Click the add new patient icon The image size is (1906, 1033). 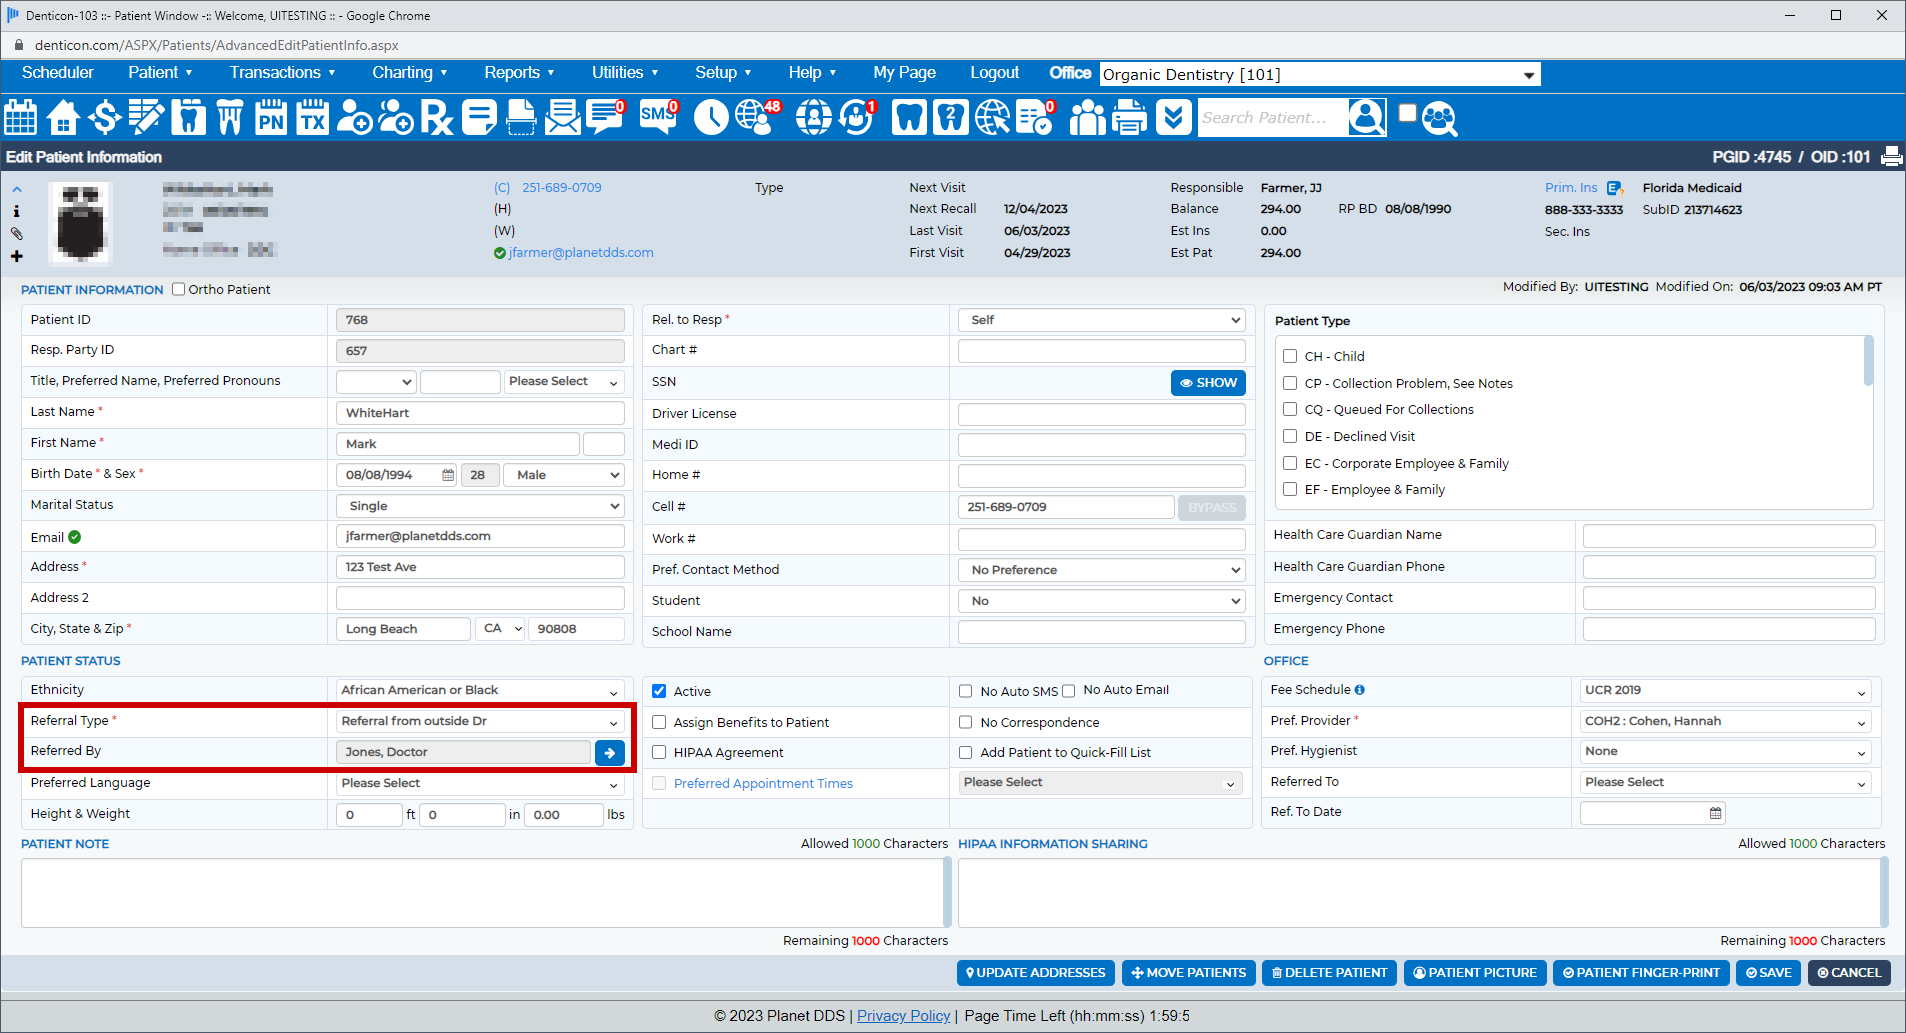pos(355,118)
